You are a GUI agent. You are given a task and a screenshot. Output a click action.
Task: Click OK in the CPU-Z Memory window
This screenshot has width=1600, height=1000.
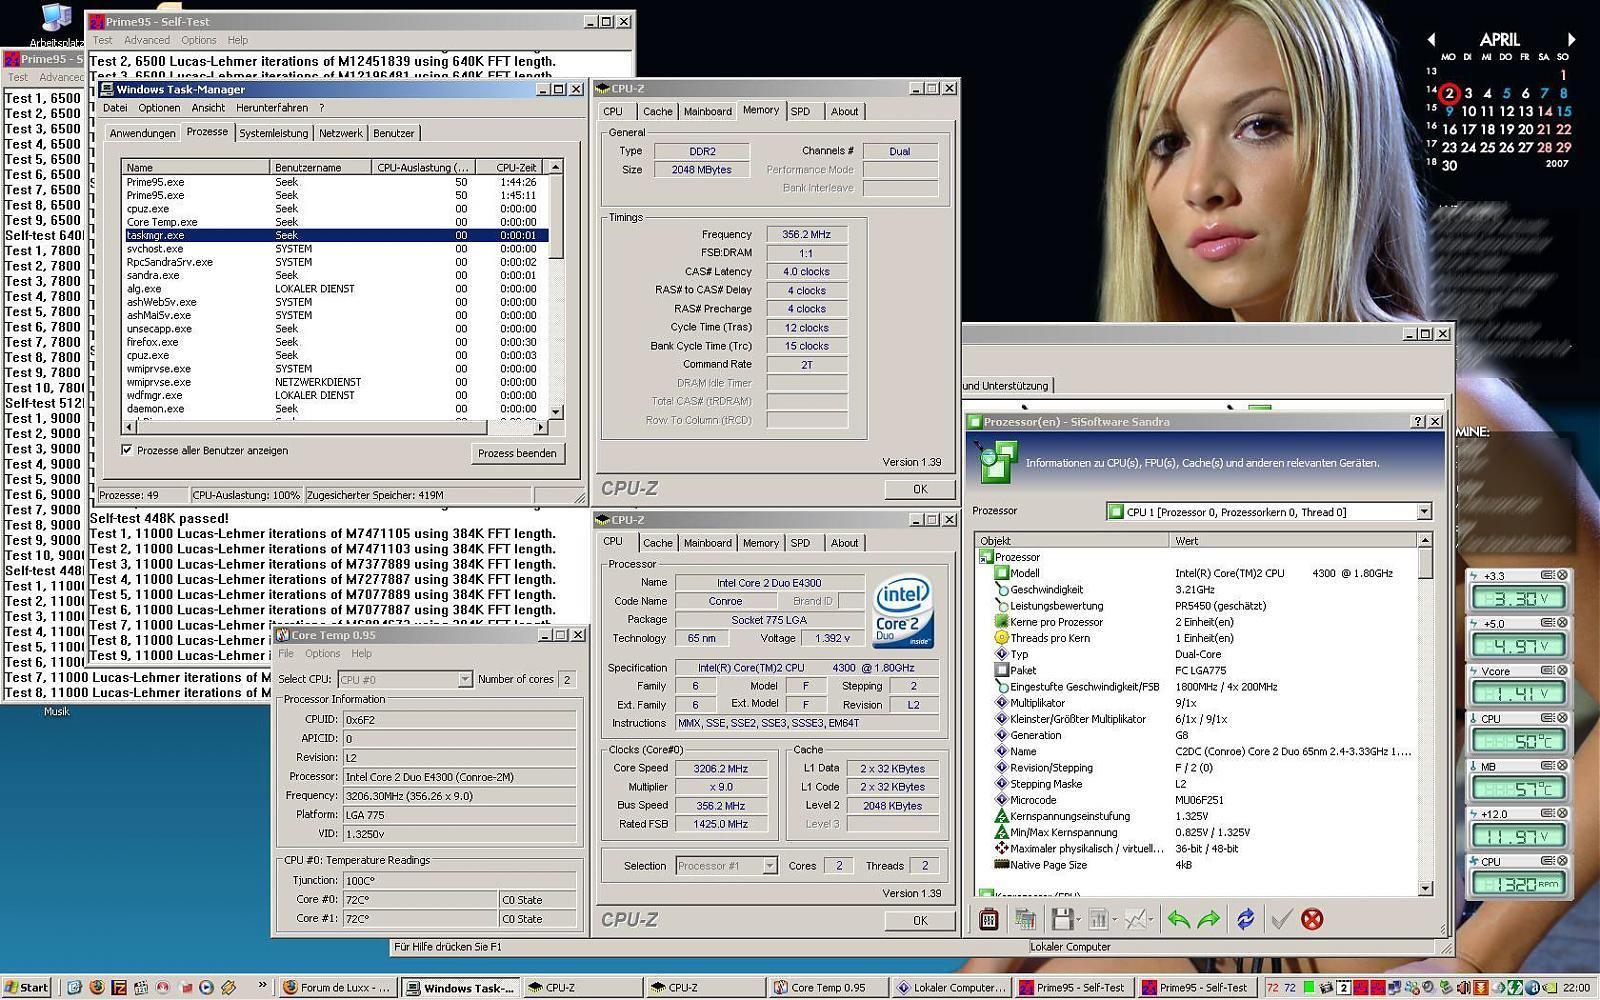(x=920, y=490)
